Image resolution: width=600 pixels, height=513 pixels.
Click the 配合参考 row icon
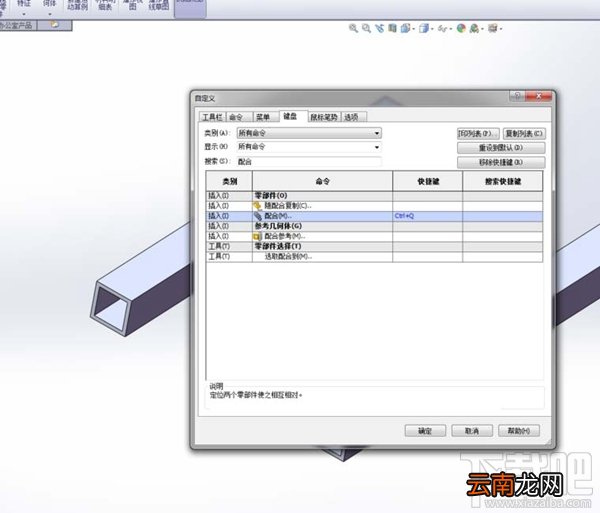258,237
